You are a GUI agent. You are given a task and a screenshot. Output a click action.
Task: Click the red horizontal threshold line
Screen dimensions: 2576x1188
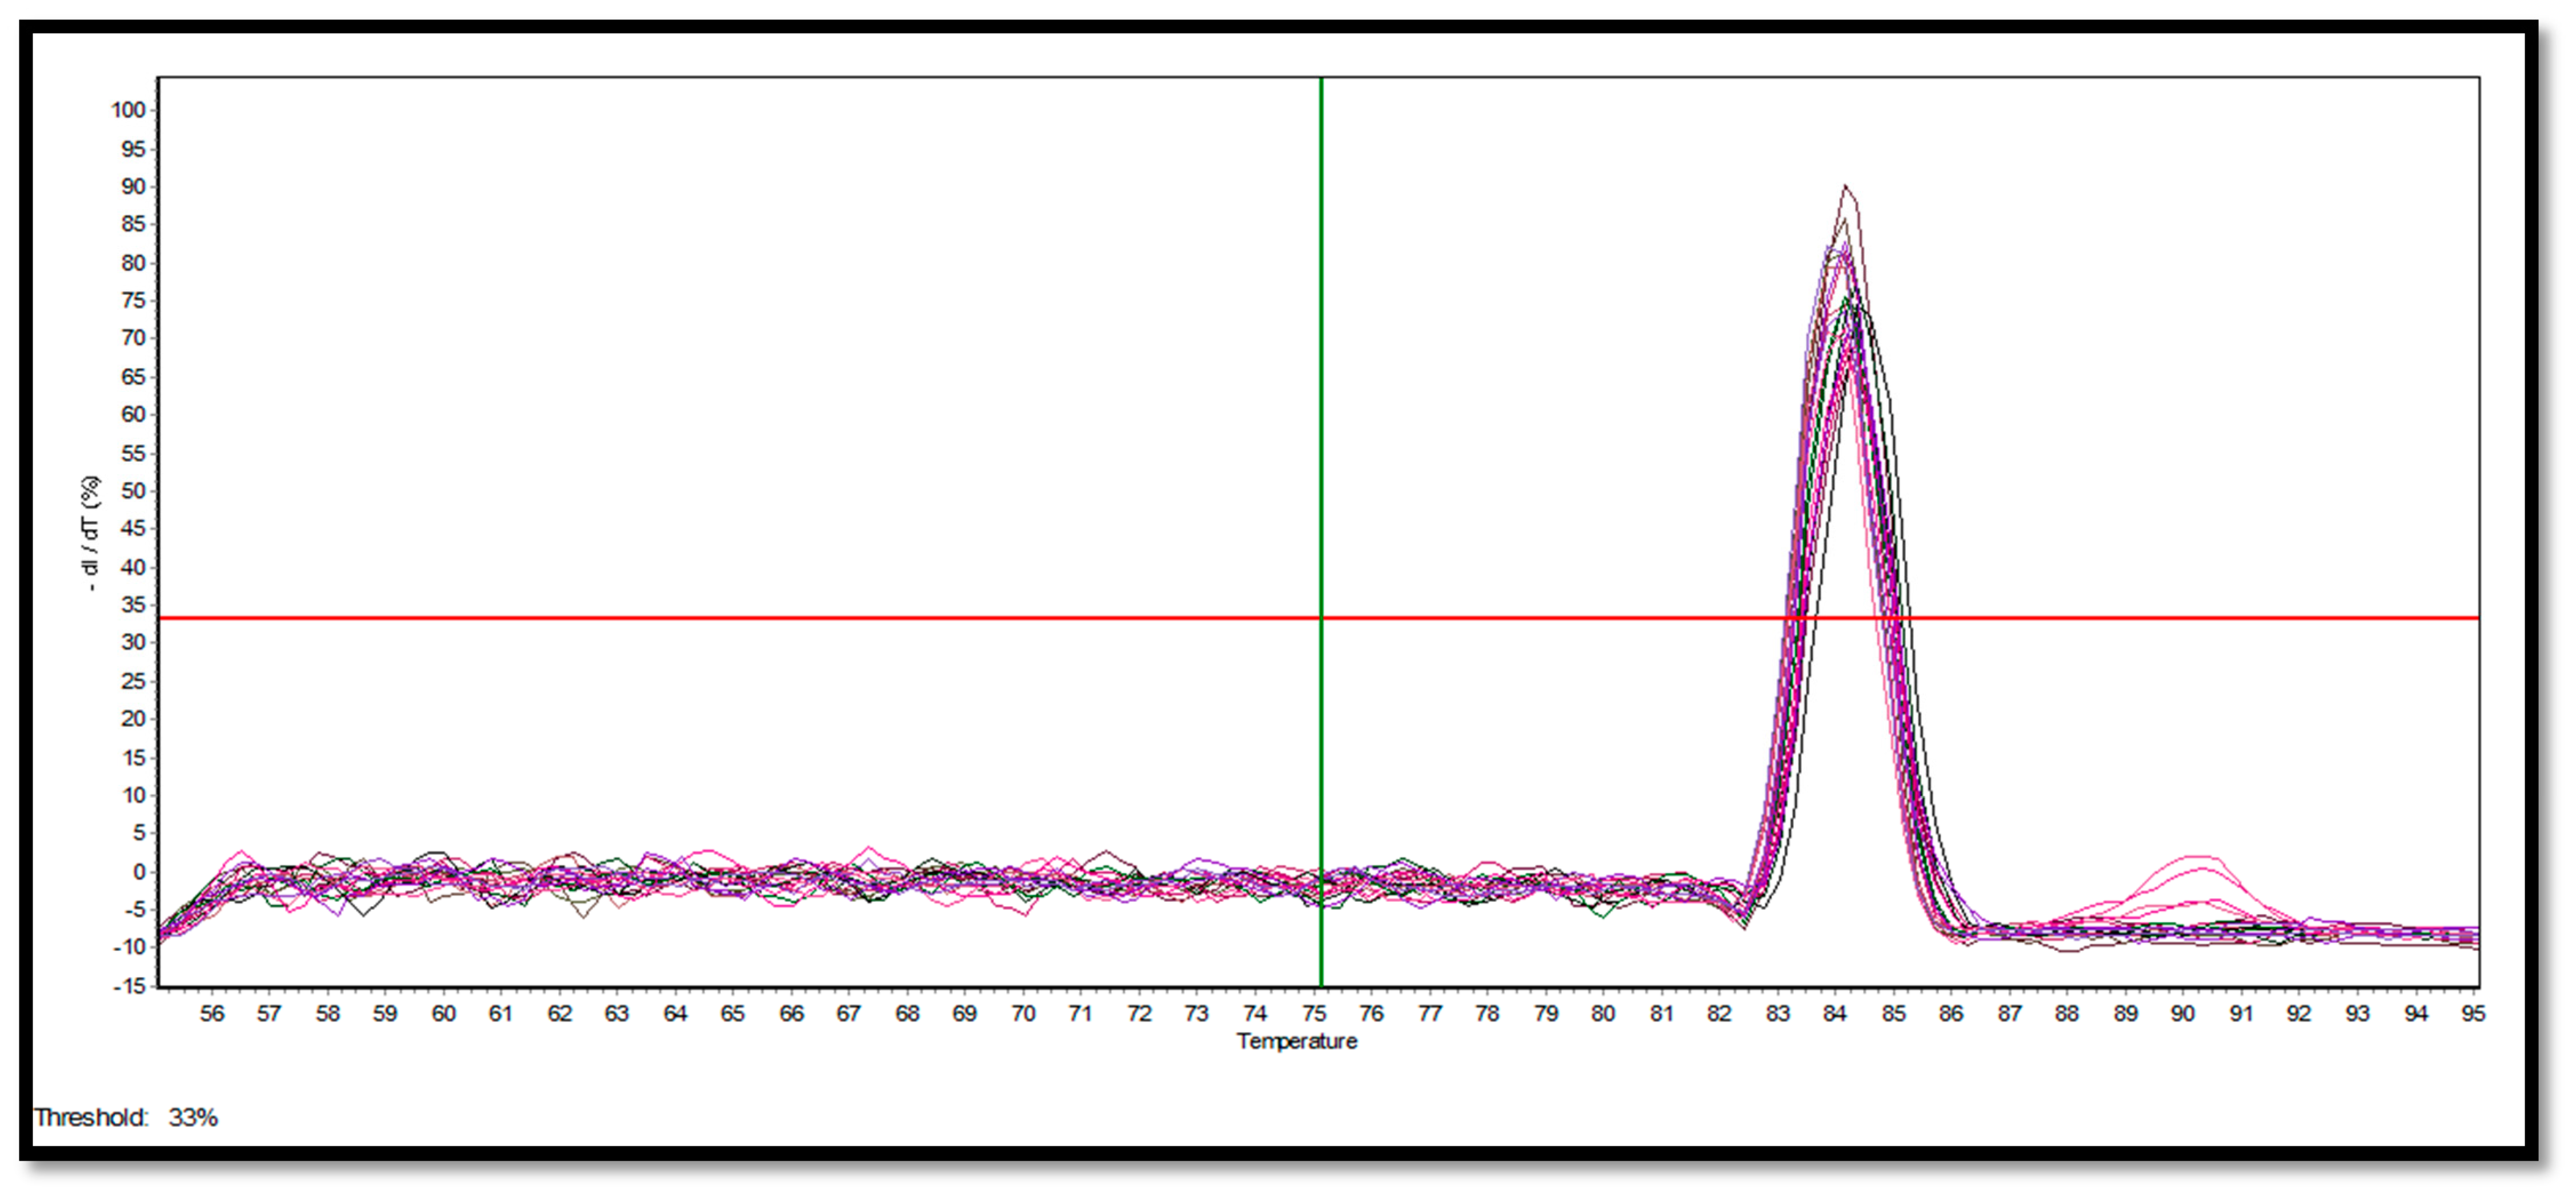[700, 618]
